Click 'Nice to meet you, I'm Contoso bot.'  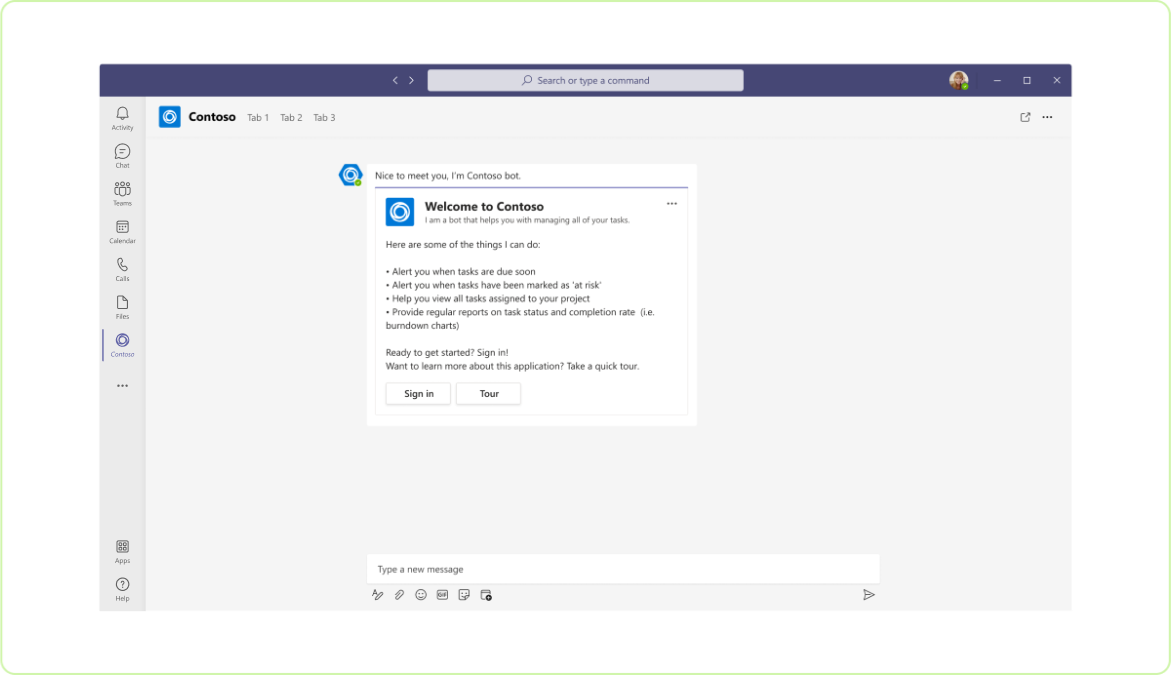[448, 176]
